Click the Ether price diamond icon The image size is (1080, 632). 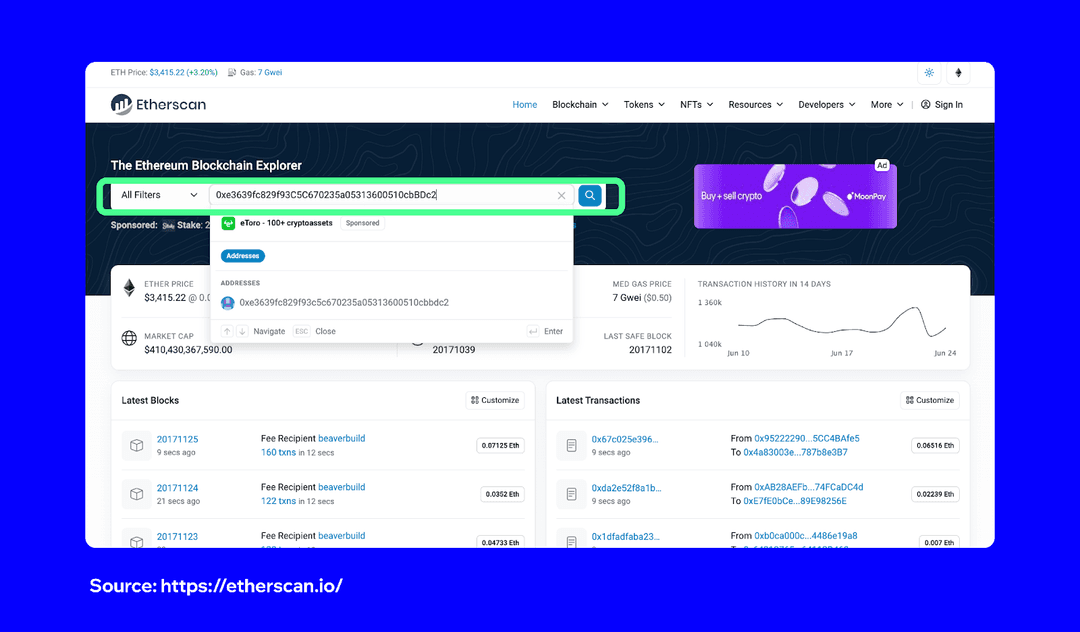click(x=130, y=287)
